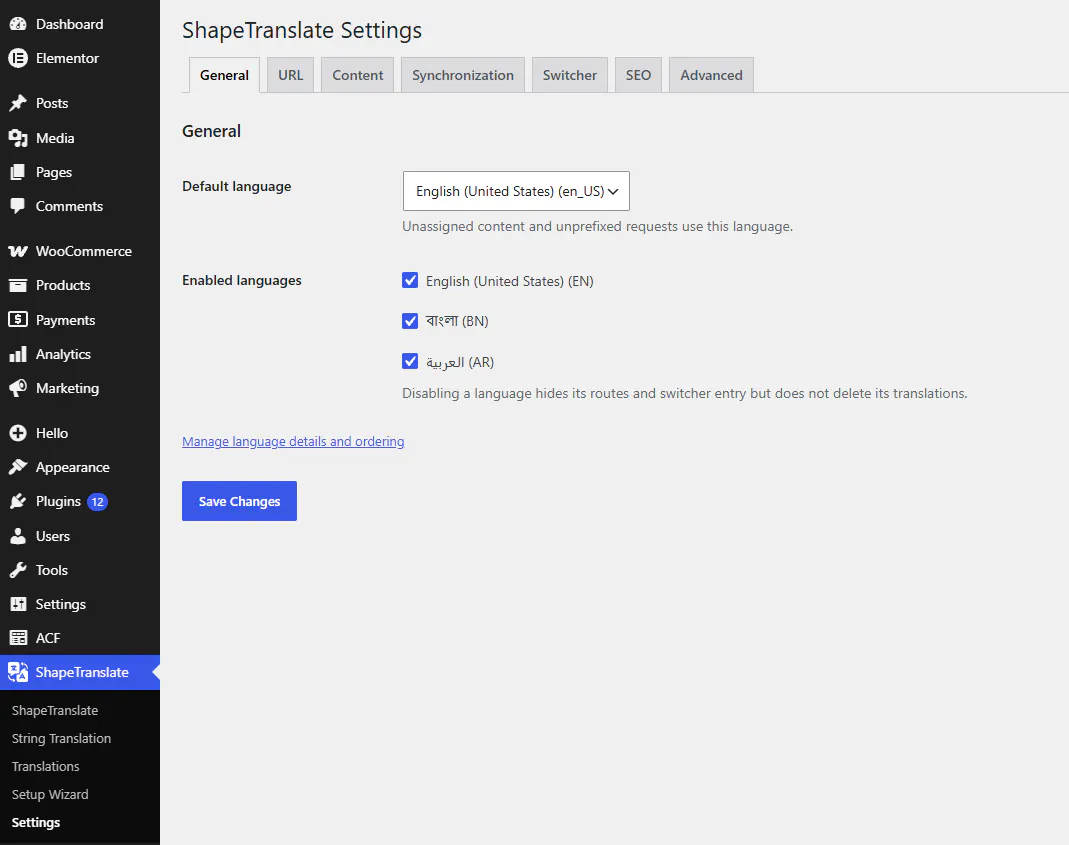The image size is (1069, 845).
Task: Click the ACF fields icon
Action: coord(18,638)
